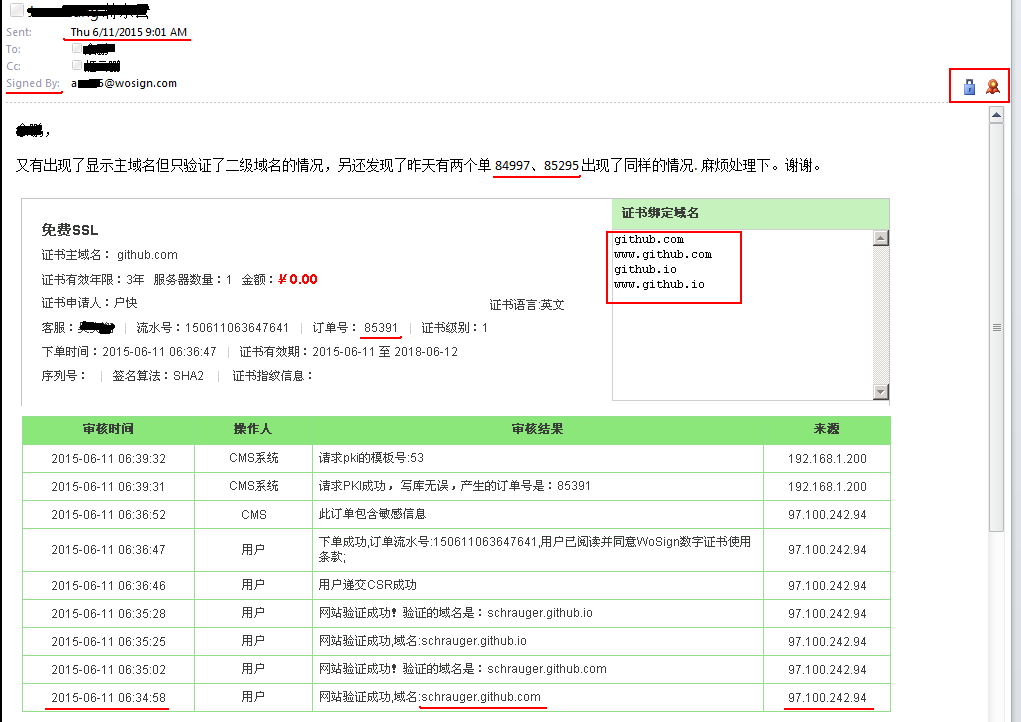Image resolution: width=1021 pixels, height=722 pixels.
Task: Click the 2015-06-11 06:39:32 timestamp cell
Action: tap(108, 458)
